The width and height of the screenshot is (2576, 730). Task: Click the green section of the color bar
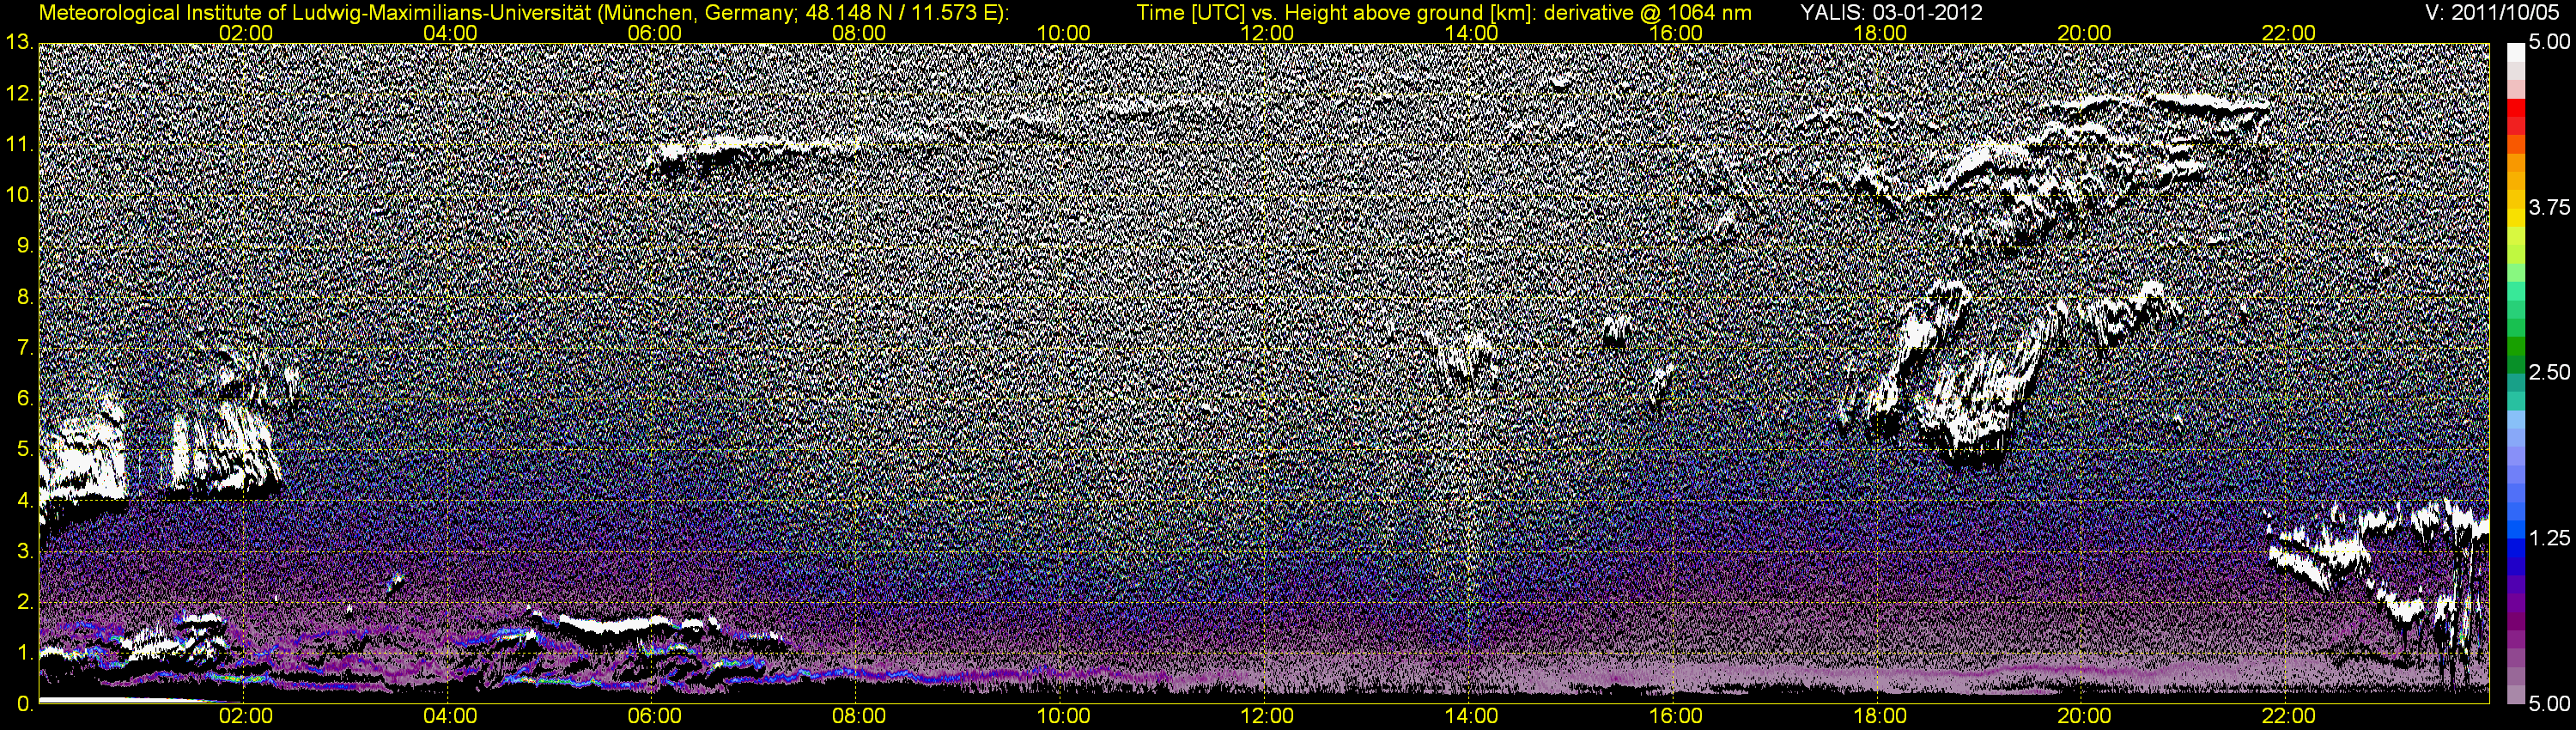point(2514,330)
